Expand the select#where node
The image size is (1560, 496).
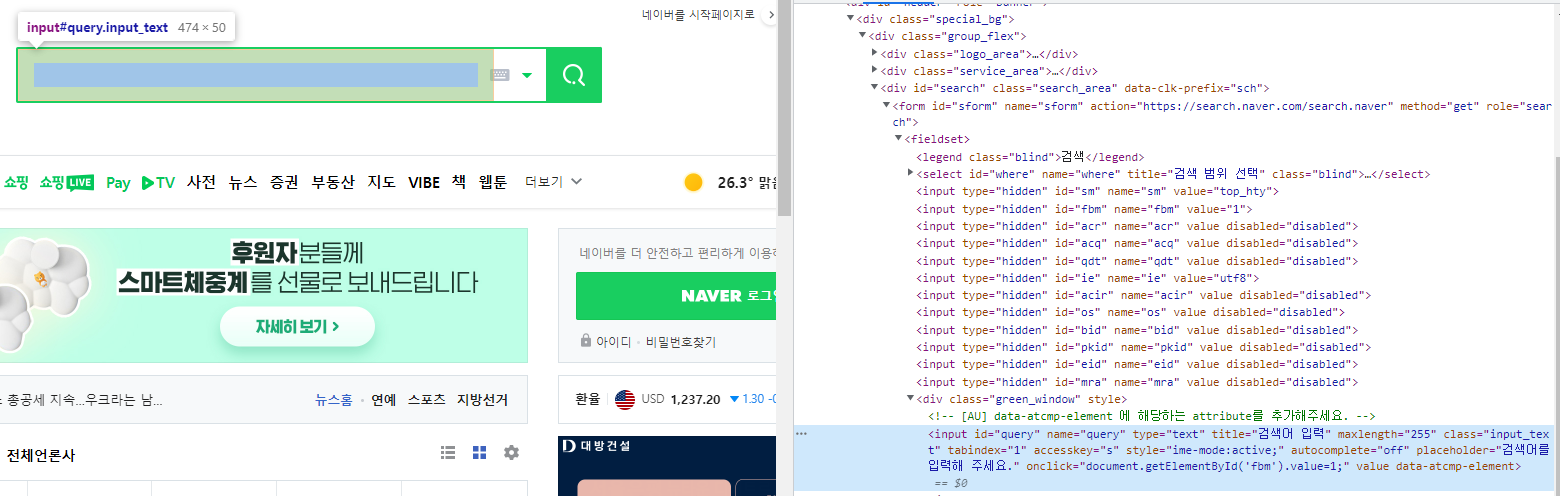click(910, 174)
